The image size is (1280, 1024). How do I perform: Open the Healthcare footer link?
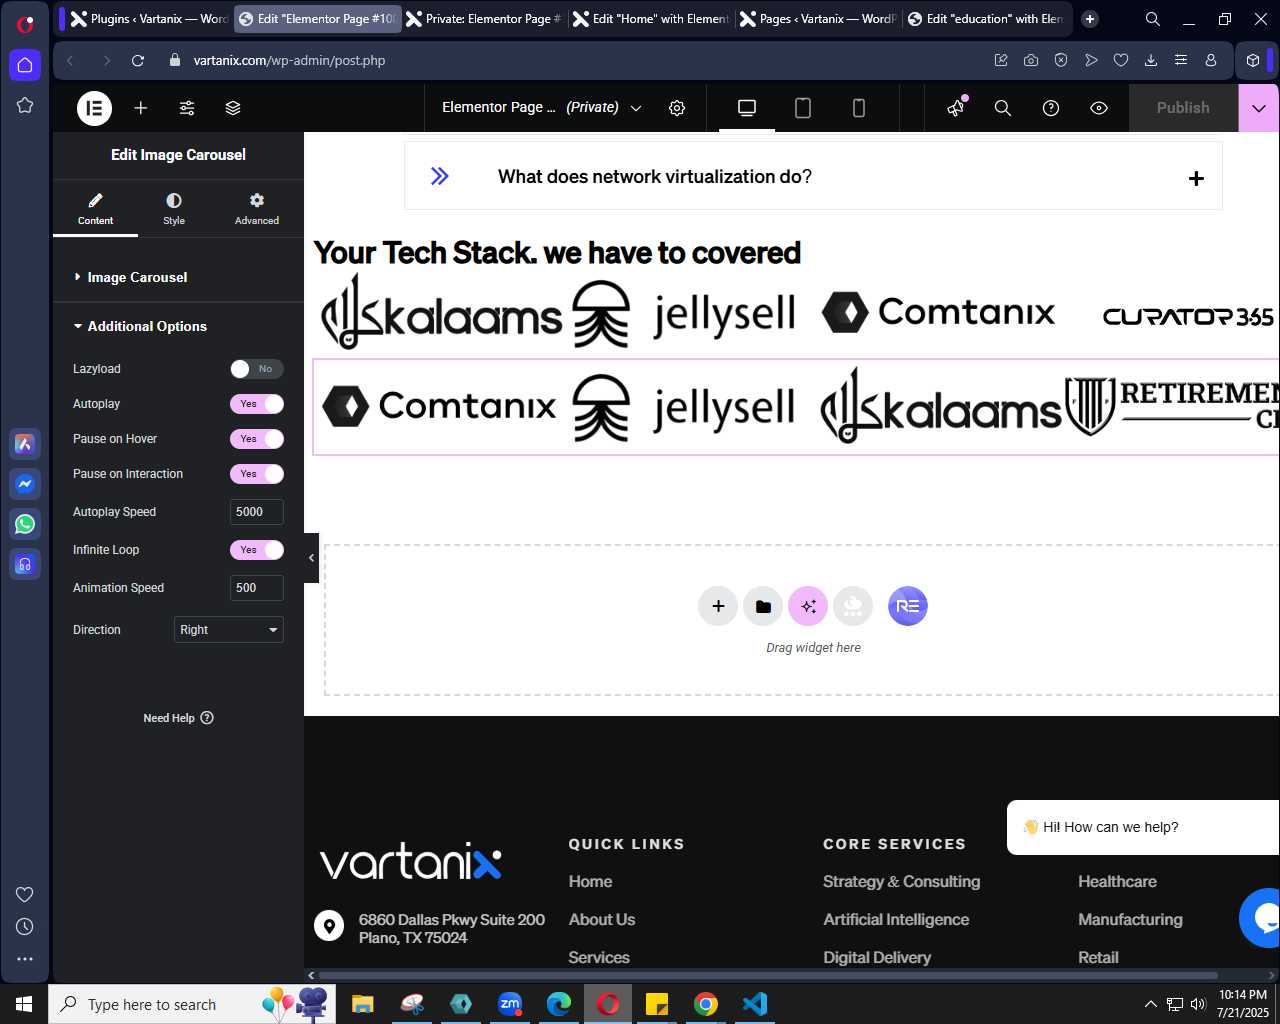tap(1117, 881)
